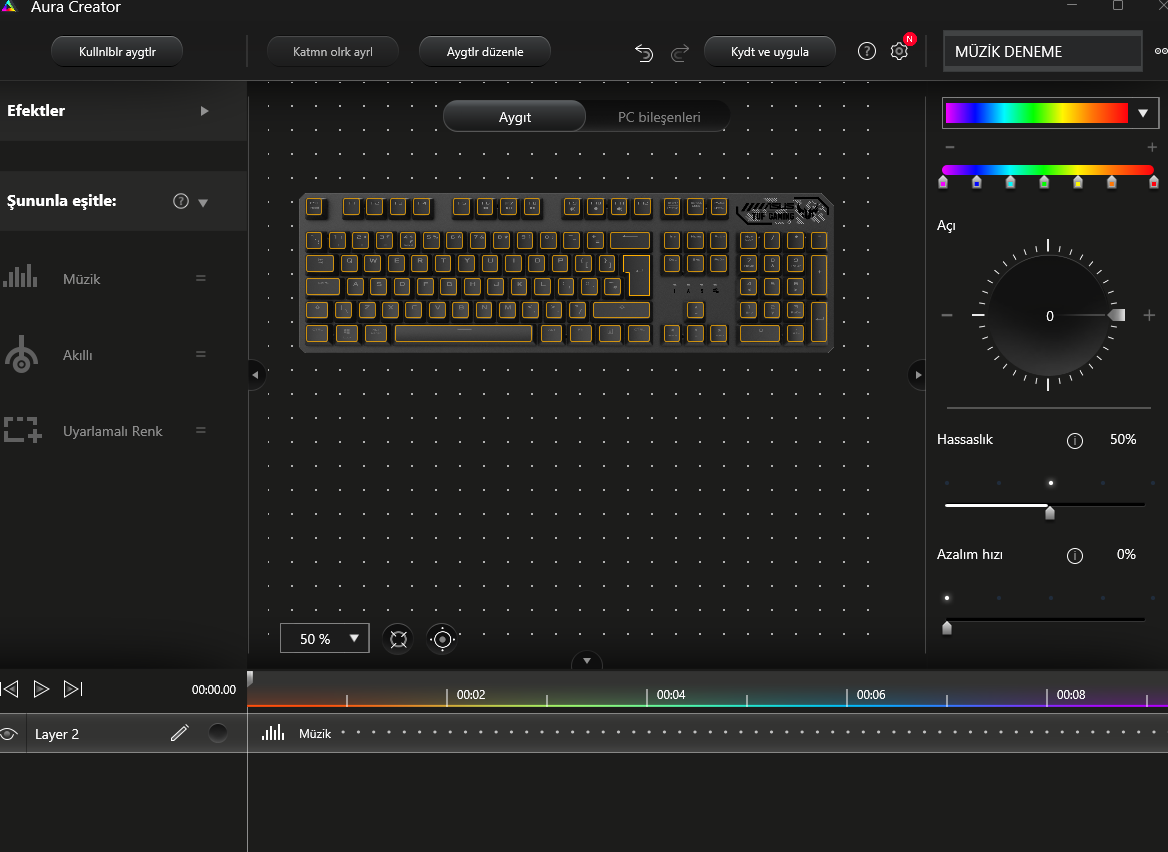Screen dimensions: 1168x852
Task: Expand the Efektler panel arrow
Action: point(204,111)
